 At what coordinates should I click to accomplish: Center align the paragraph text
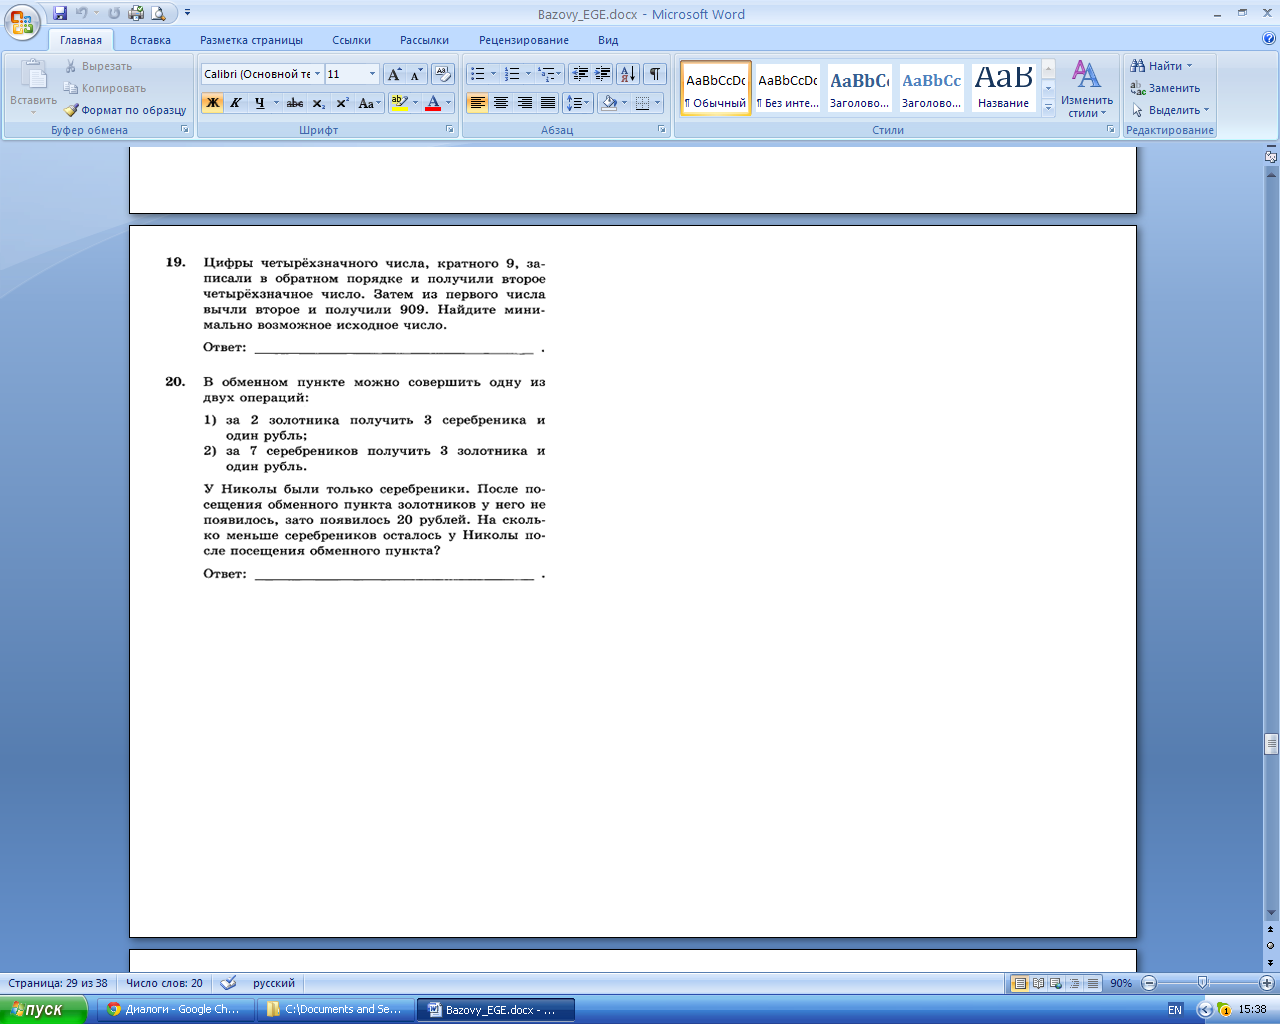501,103
